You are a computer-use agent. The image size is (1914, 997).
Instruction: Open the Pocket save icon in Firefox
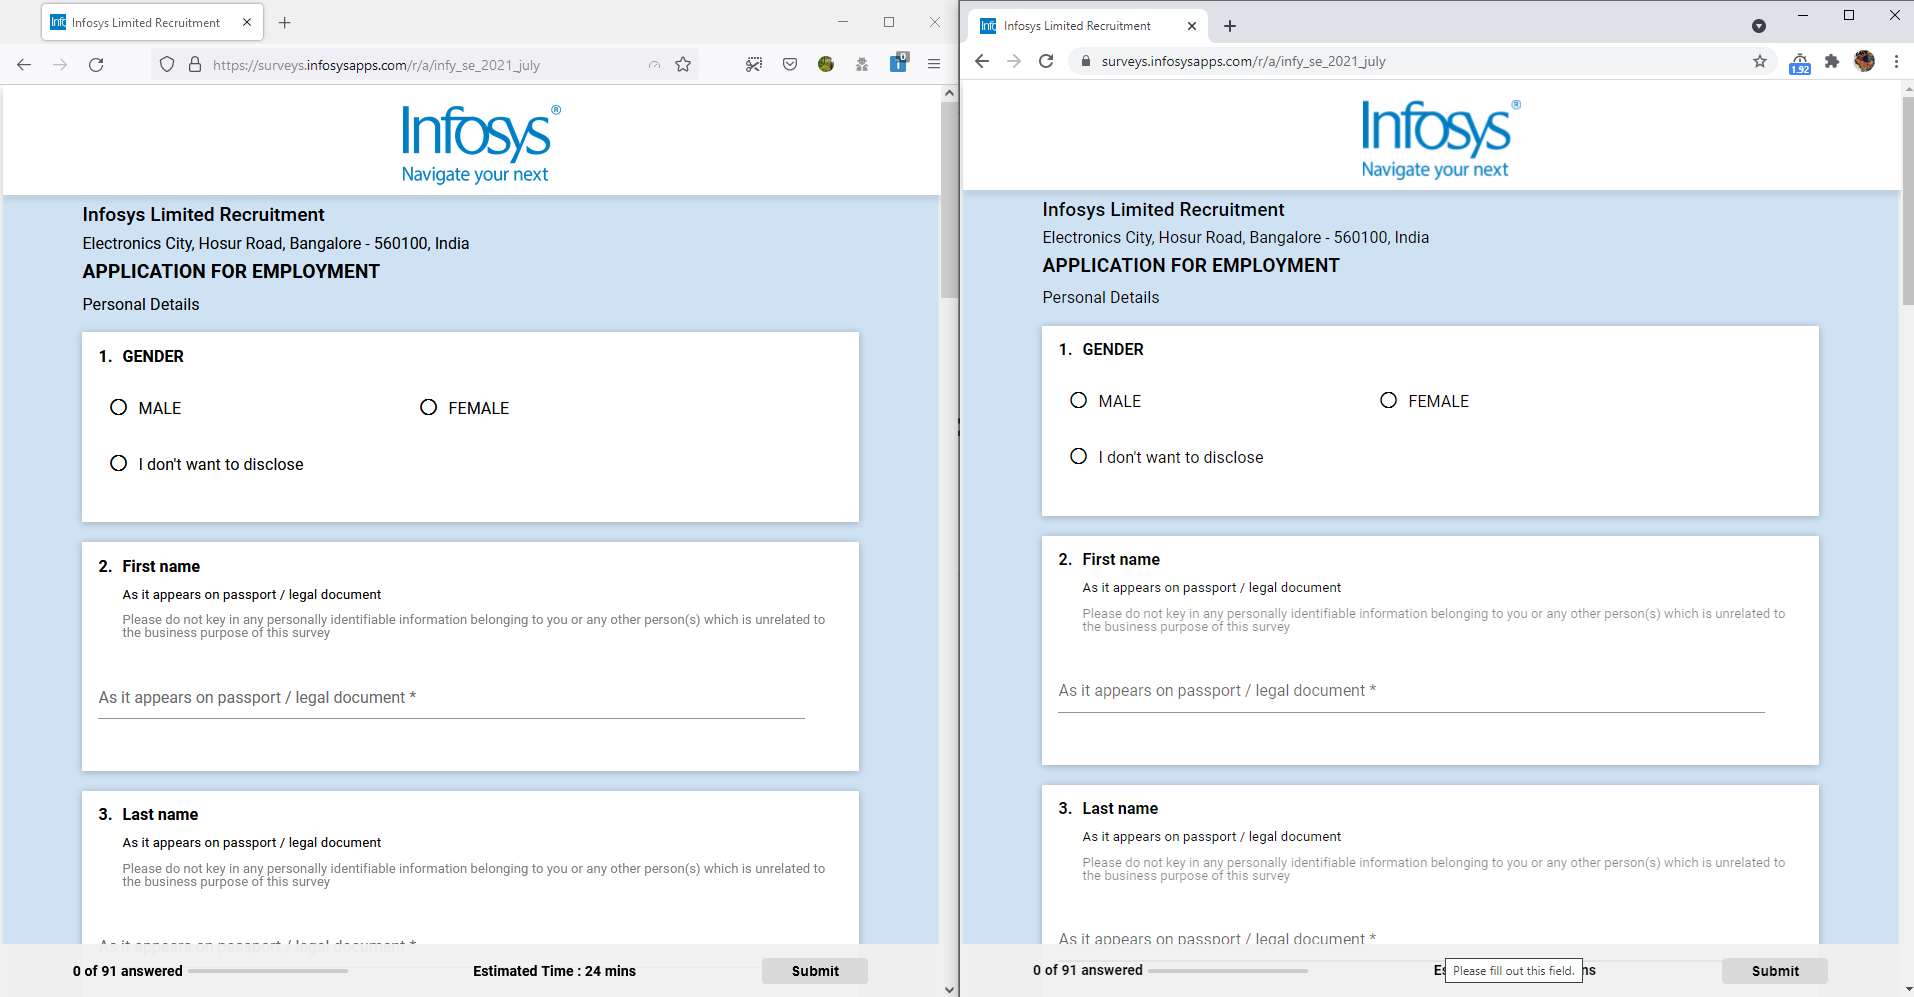pyautogui.click(x=790, y=63)
